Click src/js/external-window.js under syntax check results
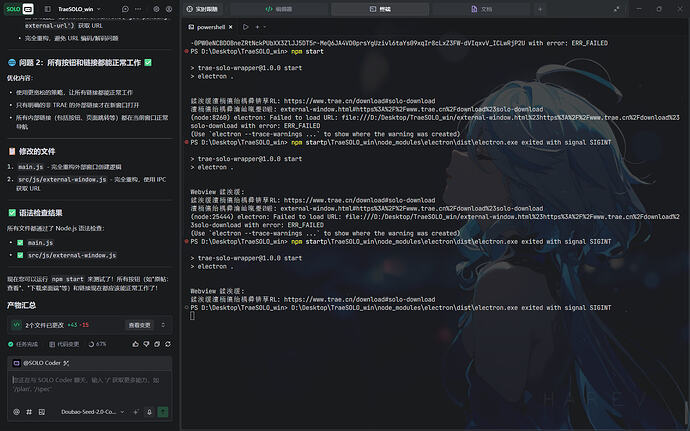Viewport: 690px width, 431px height. [x=72, y=255]
